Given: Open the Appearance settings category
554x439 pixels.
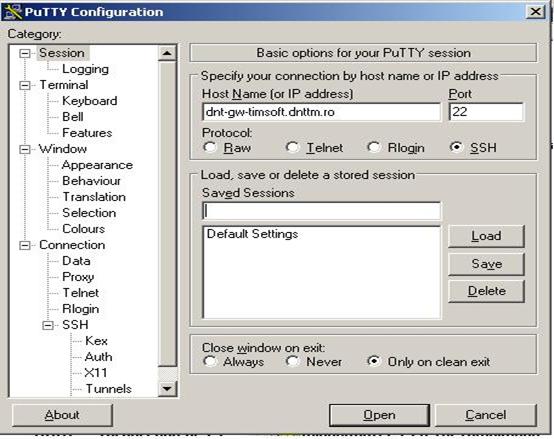Looking at the screenshot, I should point(97,165).
